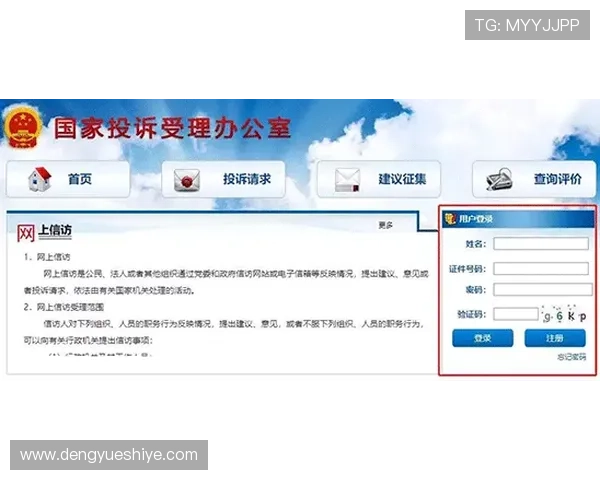The height and width of the screenshot is (480, 600).
Task: Open the 建议征集 menu item
Action: pos(379,179)
